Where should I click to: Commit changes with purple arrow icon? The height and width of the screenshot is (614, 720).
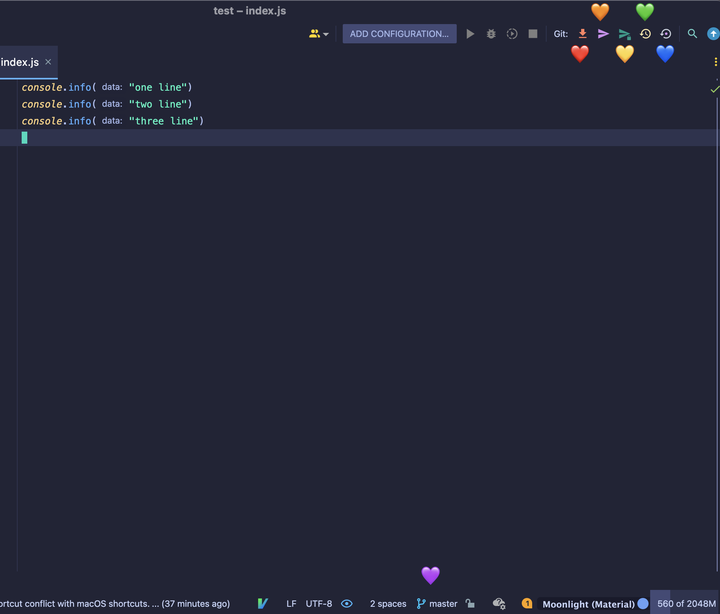[603, 34]
